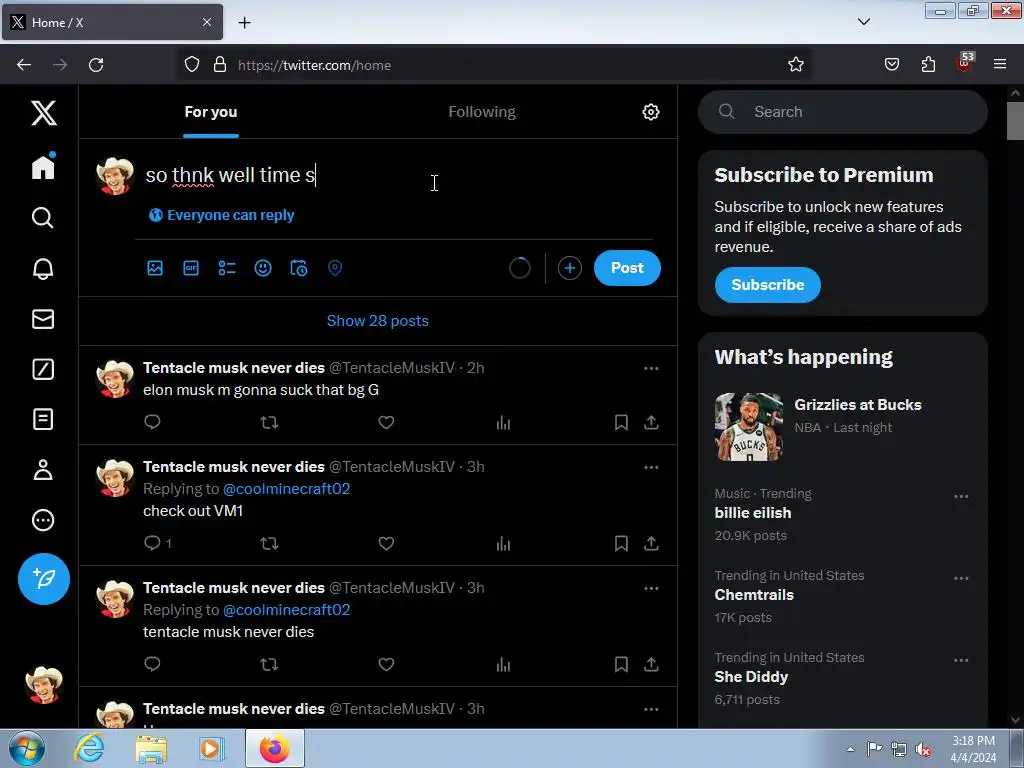The width and height of the screenshot is (1024, 768).
Task: Select the For you tab
Action: point(210,112)
